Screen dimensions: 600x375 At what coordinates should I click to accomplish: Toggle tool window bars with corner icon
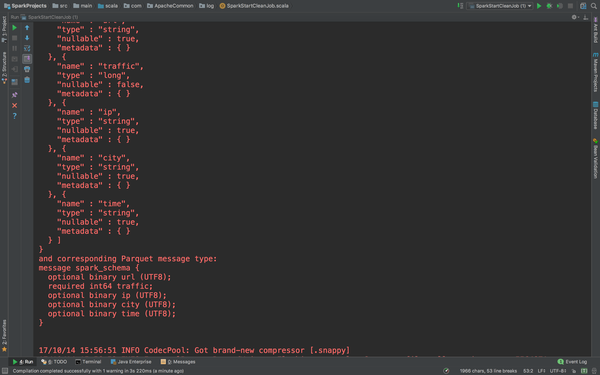5,371
